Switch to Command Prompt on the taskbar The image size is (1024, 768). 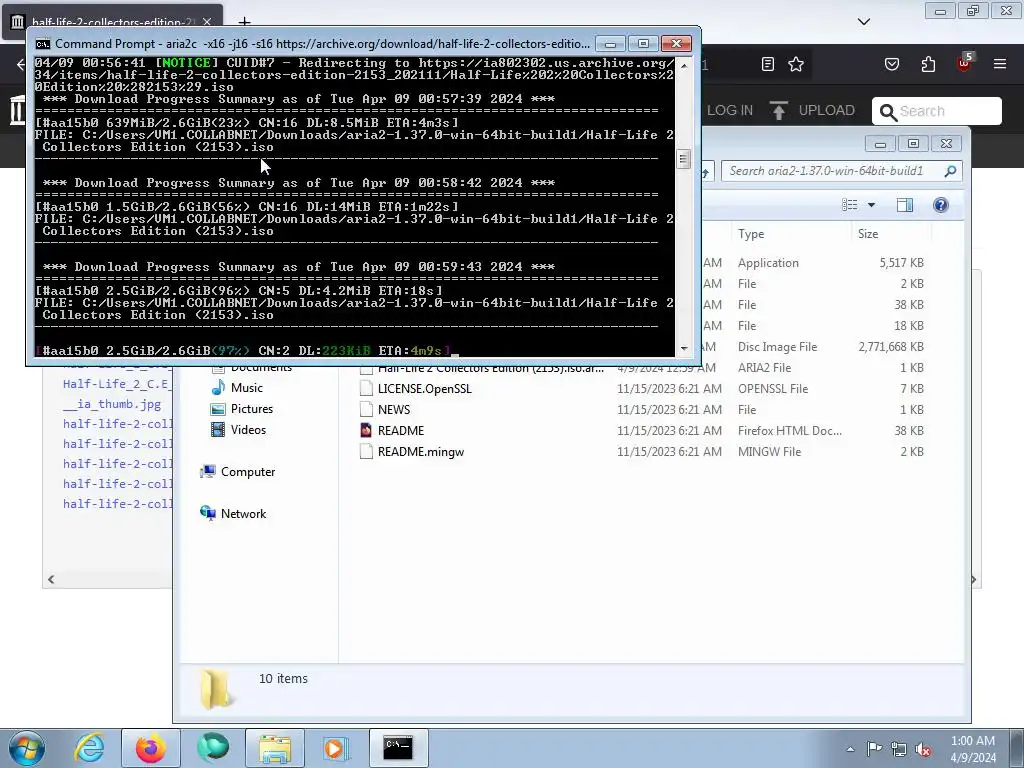pyautogui.click(x=398, y=748)
